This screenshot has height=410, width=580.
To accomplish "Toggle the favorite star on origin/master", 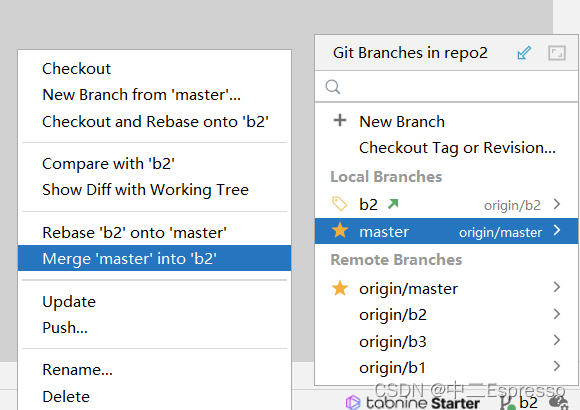I will point(340,288).
